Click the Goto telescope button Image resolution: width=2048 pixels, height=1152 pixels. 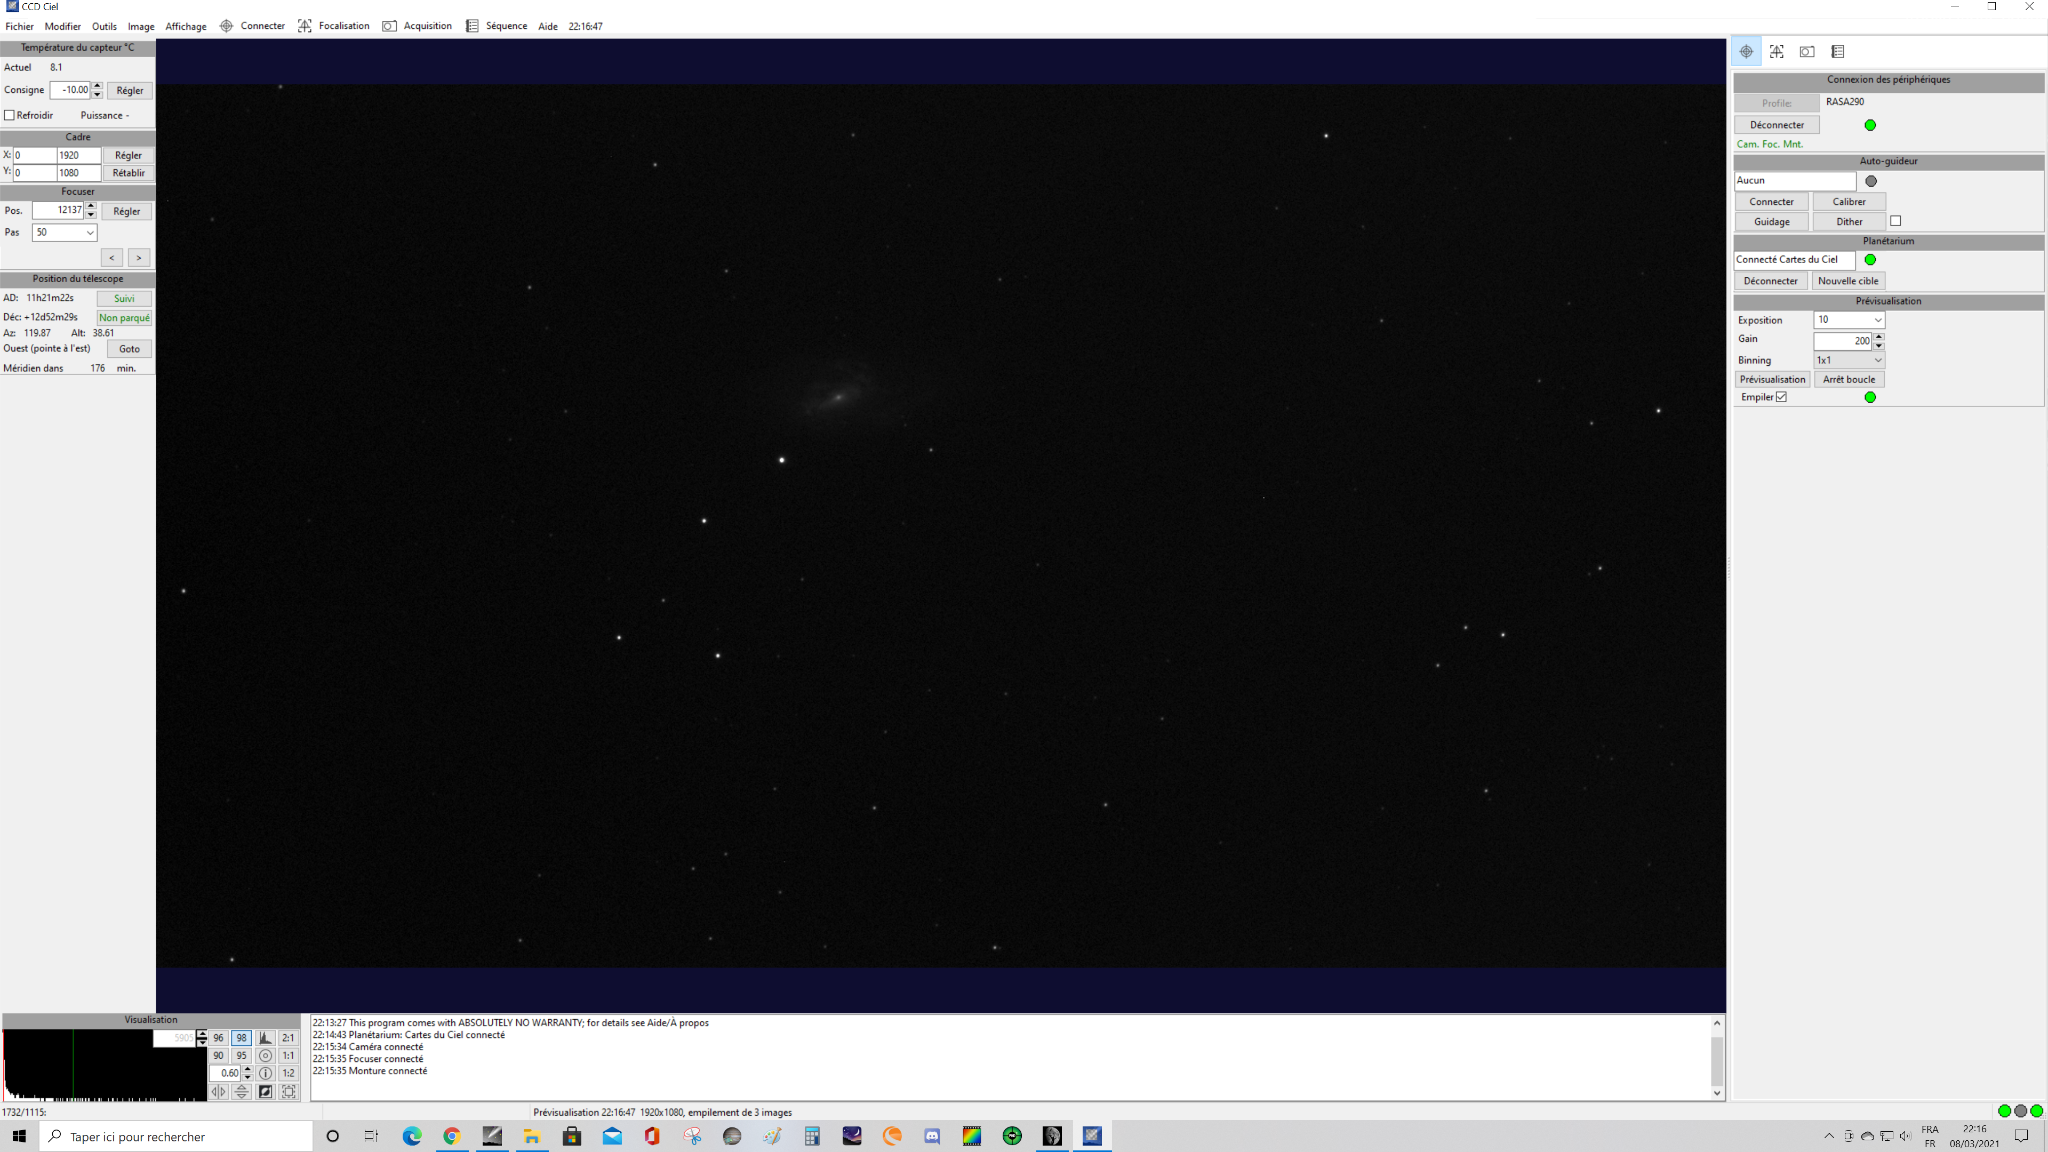click(130, 349)
